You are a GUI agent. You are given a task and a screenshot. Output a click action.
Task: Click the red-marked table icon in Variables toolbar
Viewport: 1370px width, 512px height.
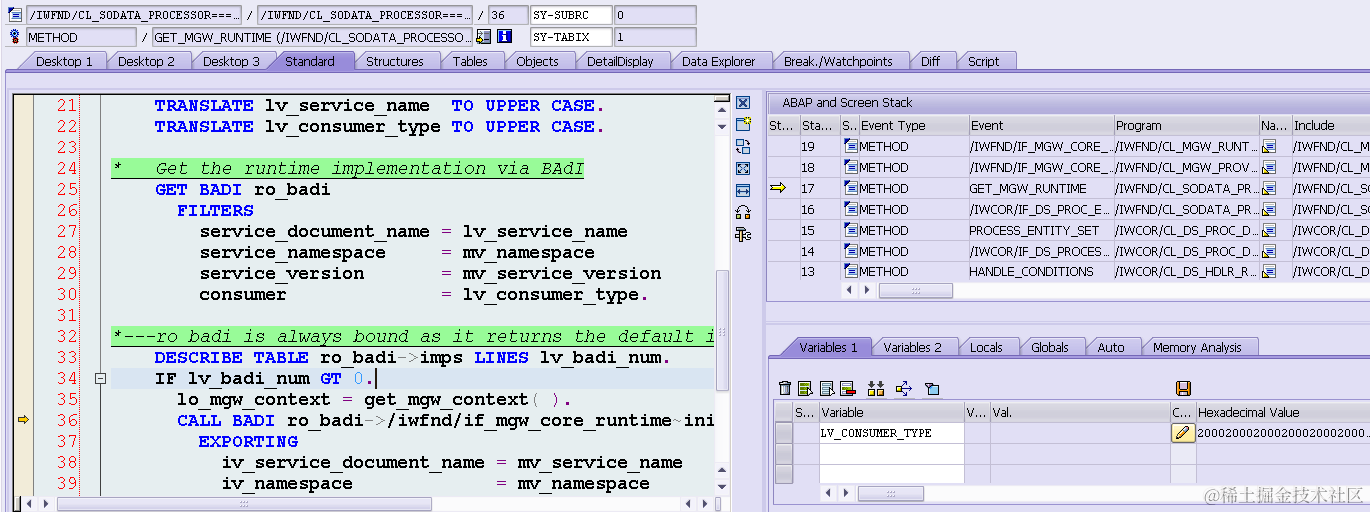tap(848, 388)
